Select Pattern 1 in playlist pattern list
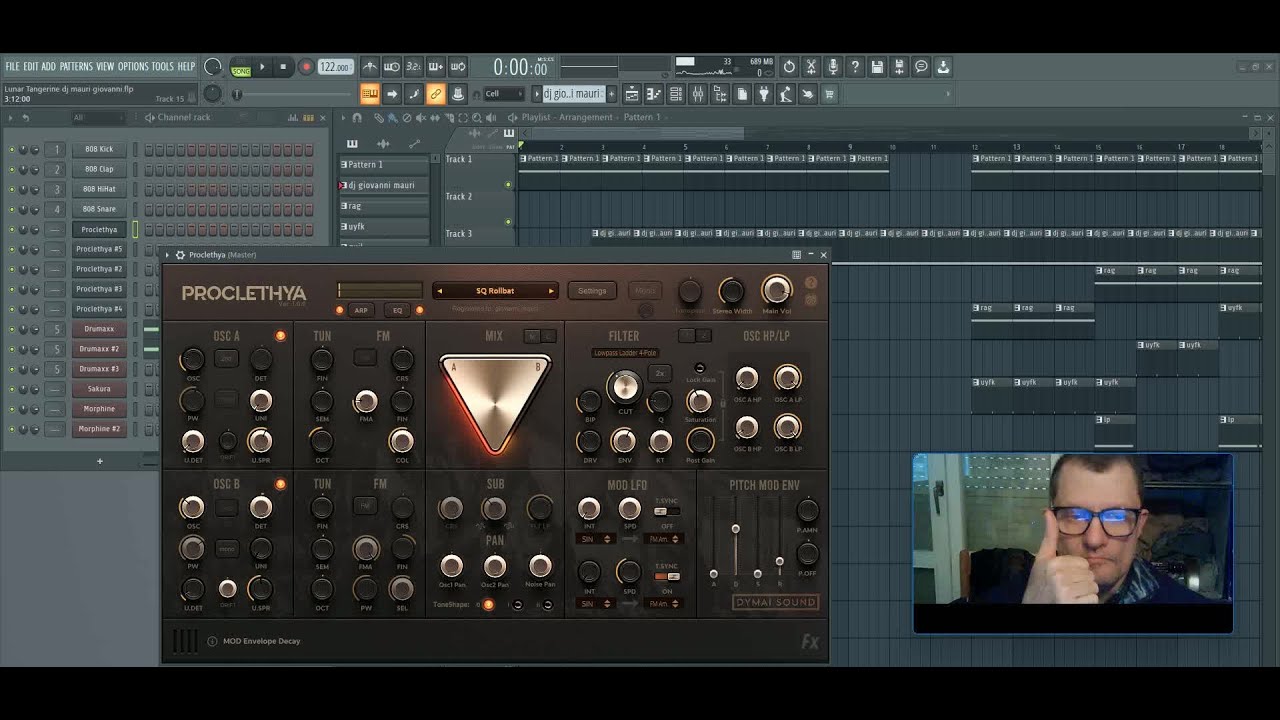This screenshot has width=1280, height=720. click(x=384, y=165)
